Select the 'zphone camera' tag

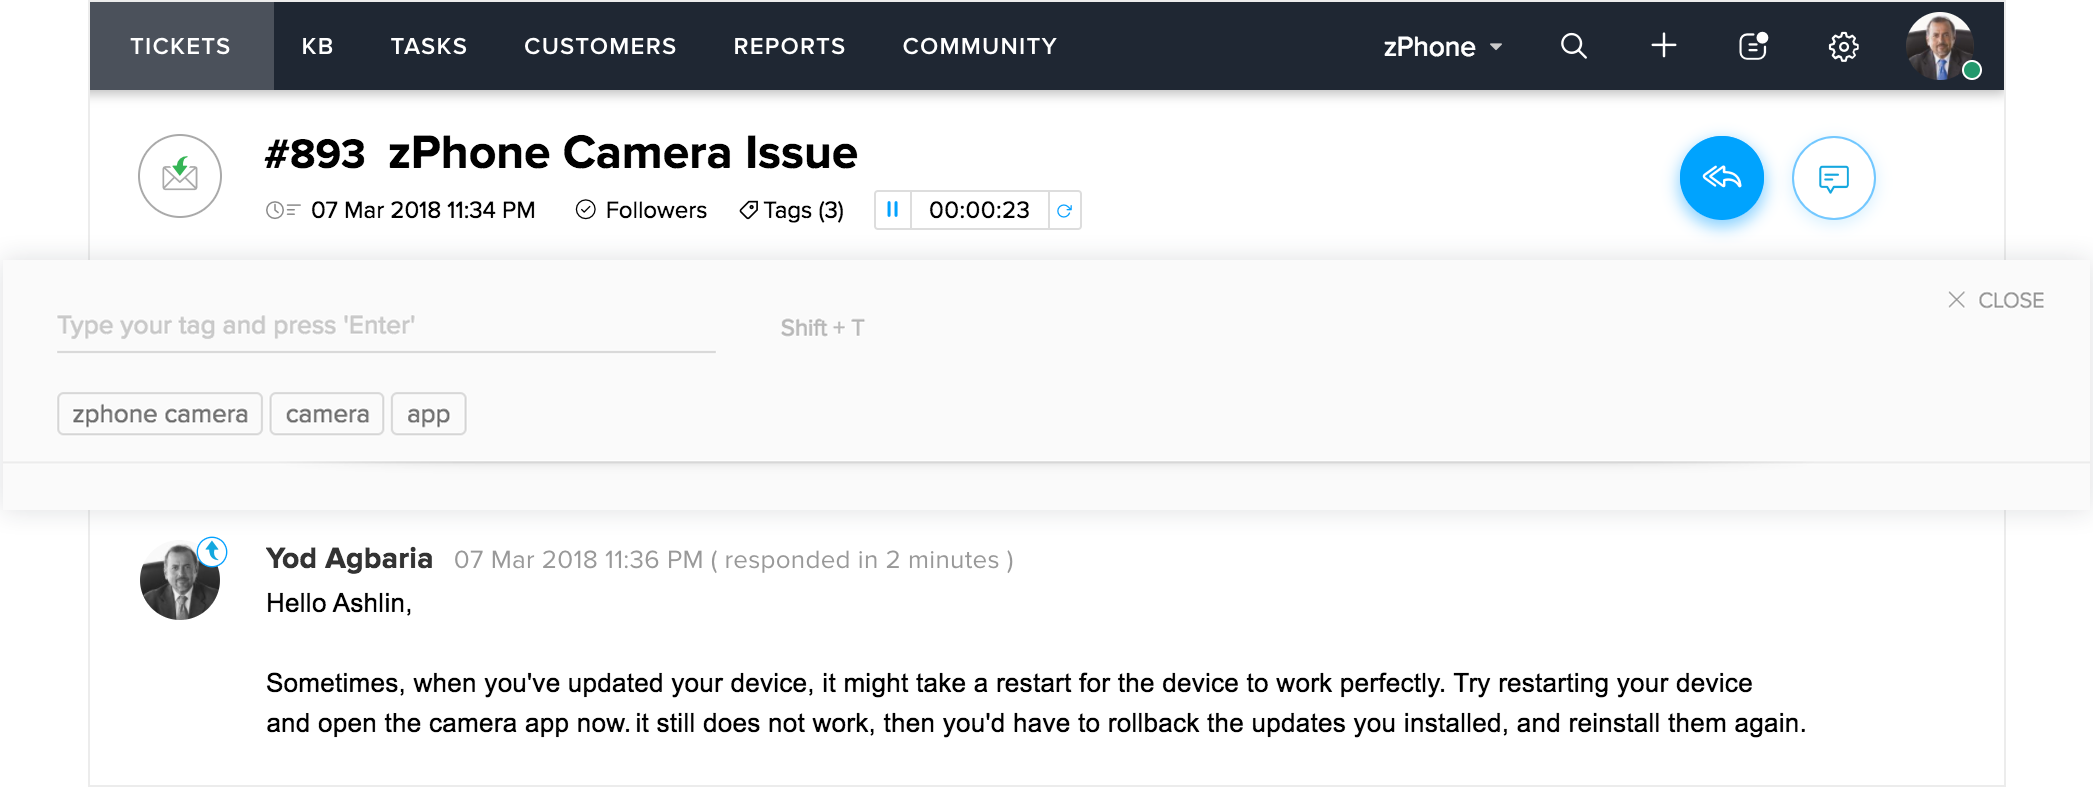[x=160, y=414]
